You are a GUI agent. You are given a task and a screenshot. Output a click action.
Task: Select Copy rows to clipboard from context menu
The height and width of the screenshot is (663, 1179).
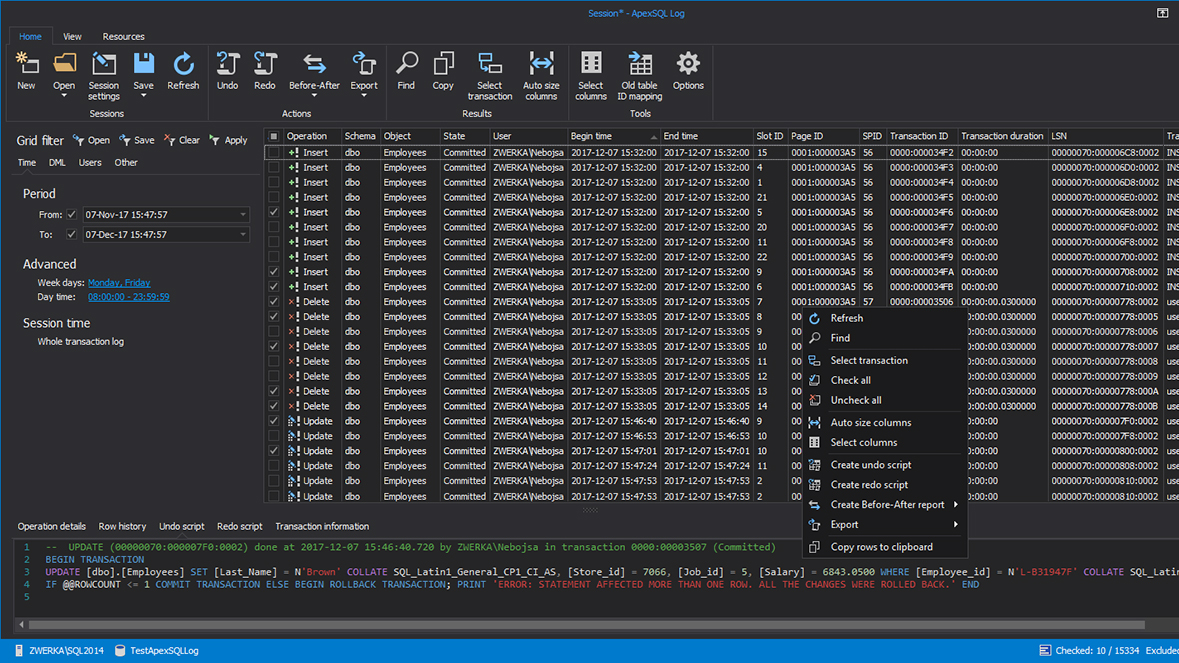tap(889, 546)
